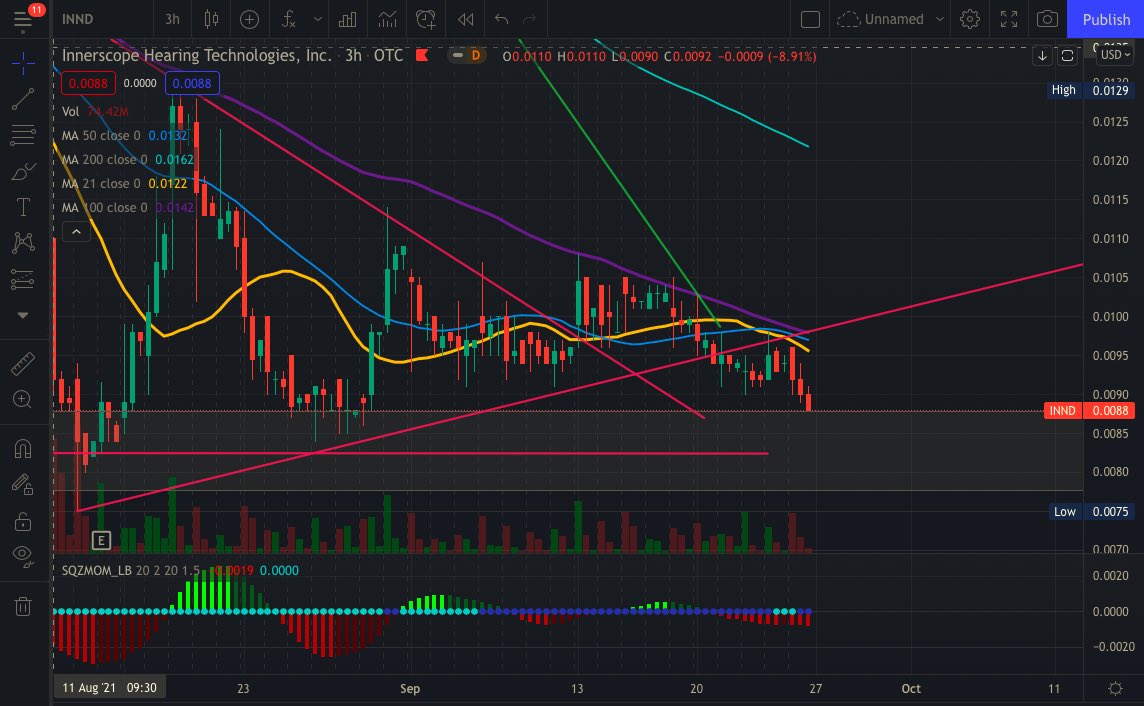Image resolution: width=1144 pixels, height=706 pixels.
Task: Start bar replay with rewind icon
Action: (465, 19)
